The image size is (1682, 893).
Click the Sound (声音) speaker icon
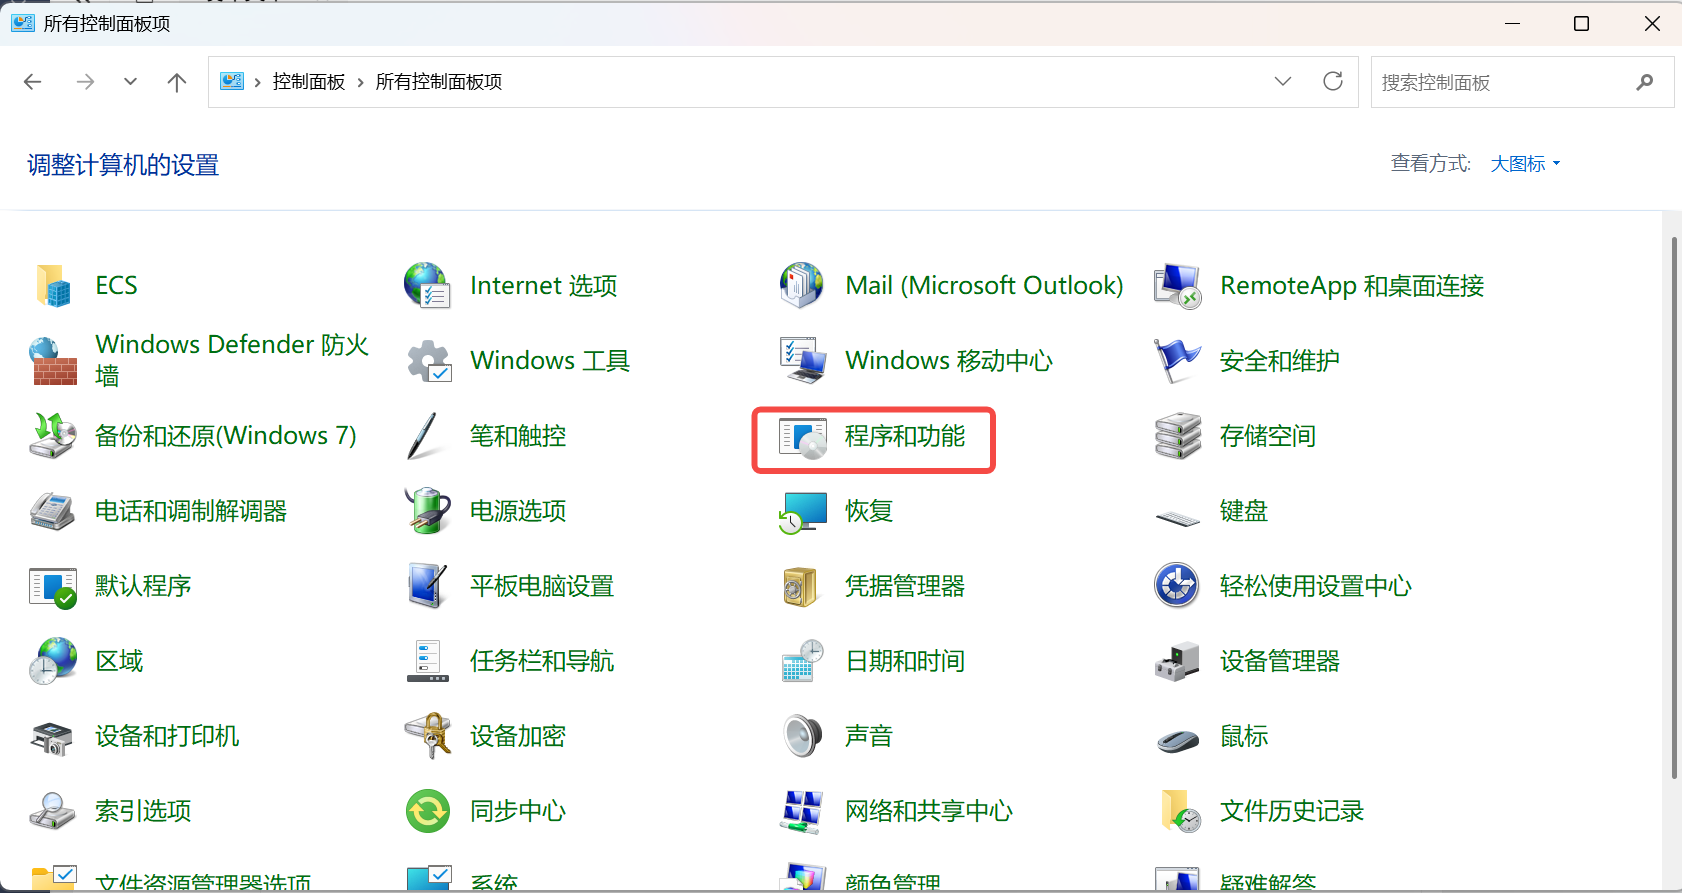[803, 737]
